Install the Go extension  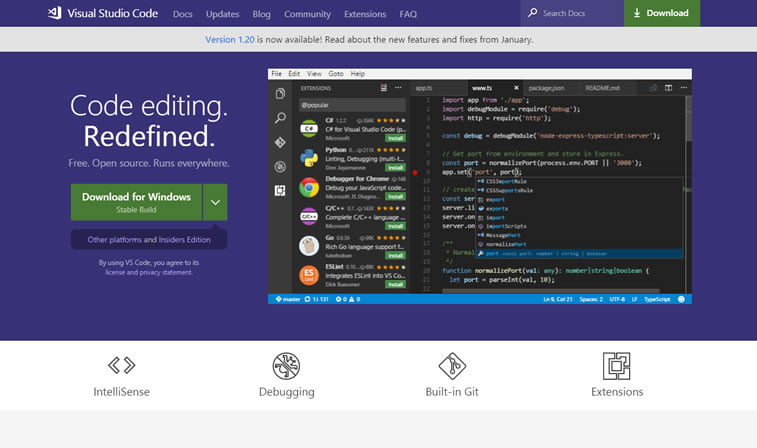pyautogui.click(x=395, y=255)
